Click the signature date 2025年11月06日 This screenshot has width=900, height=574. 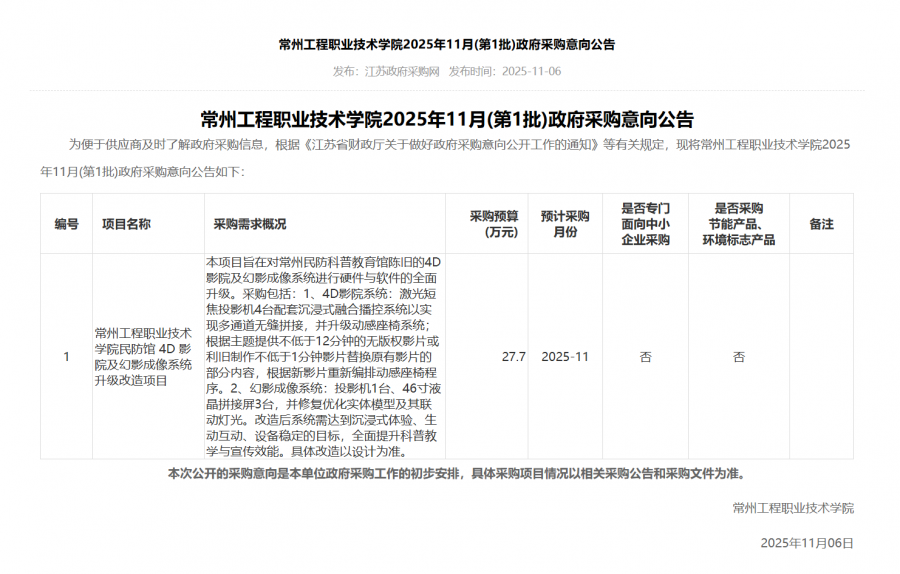[807, 543]
